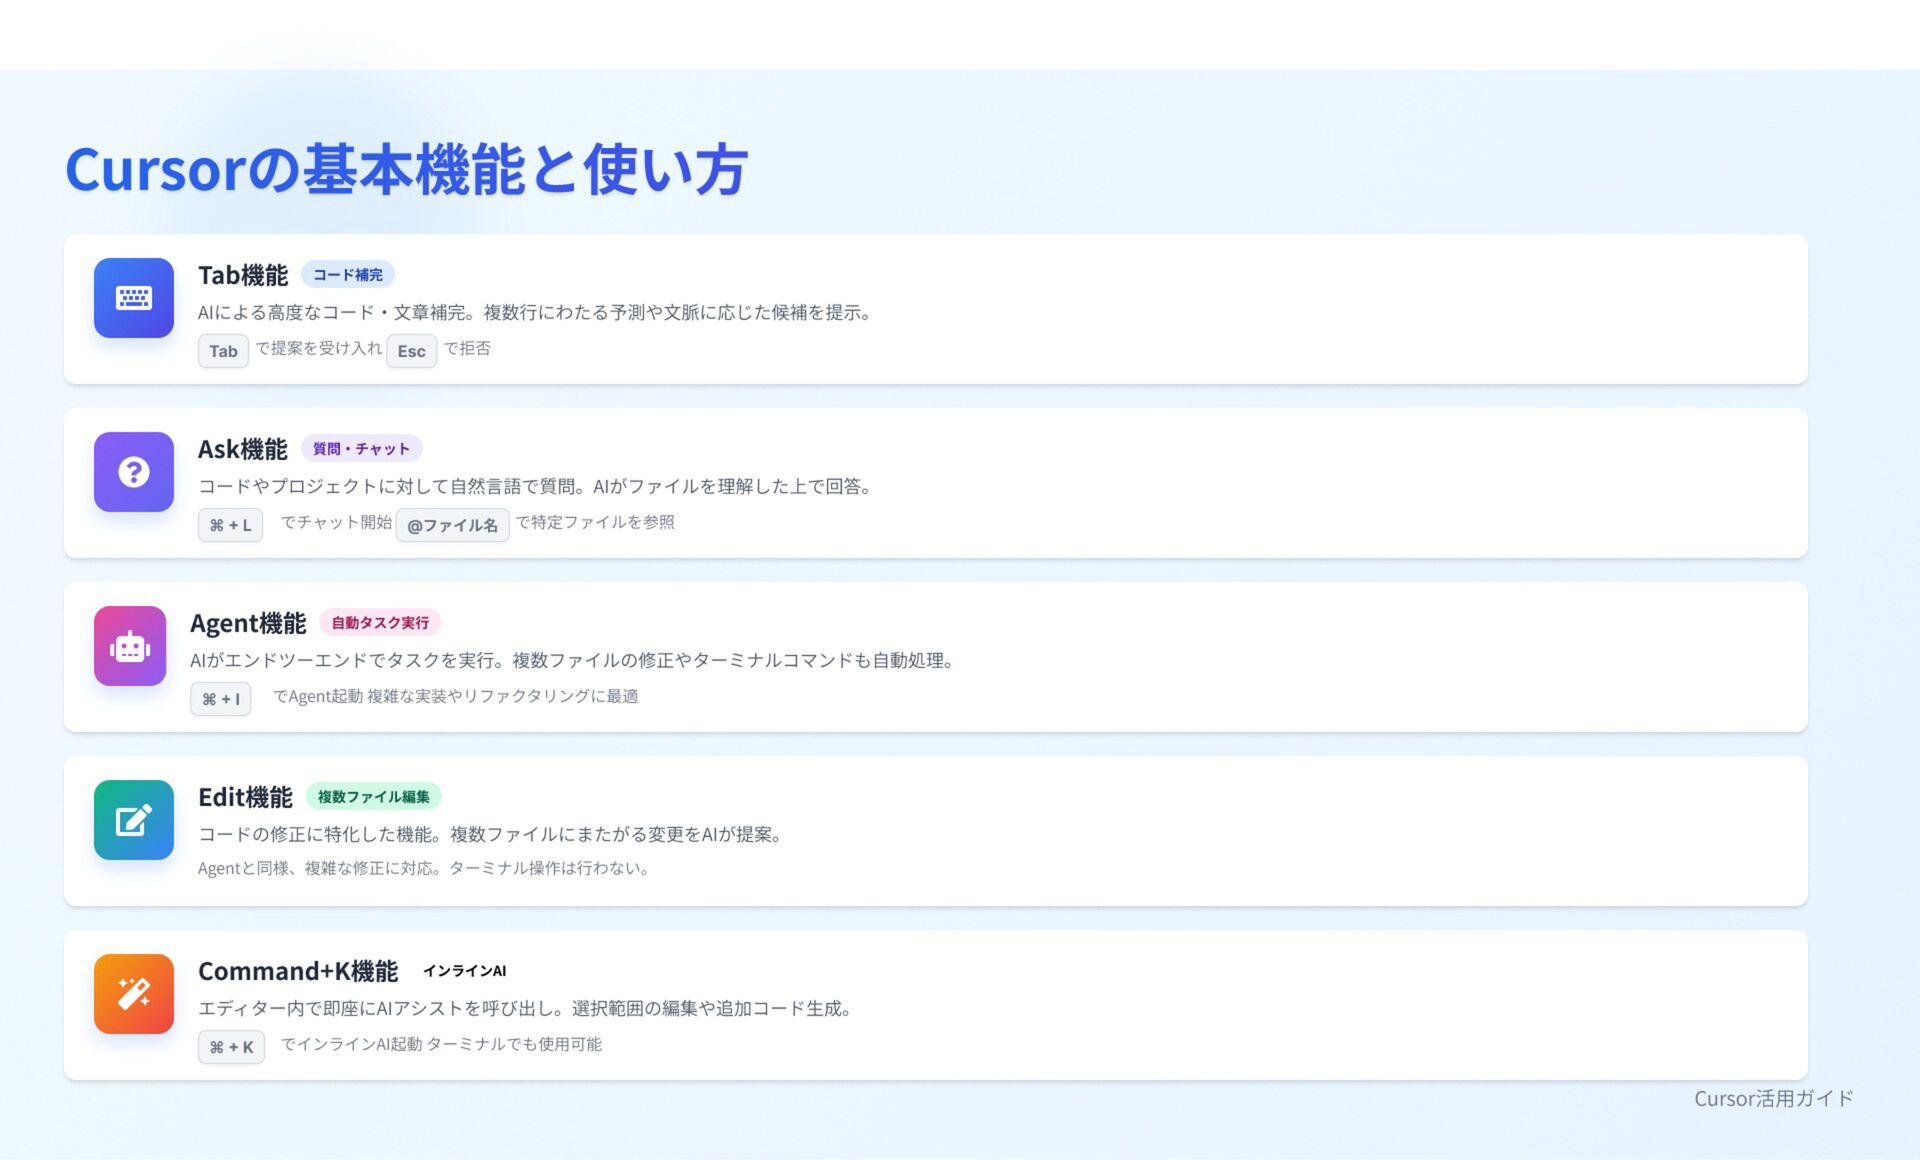1920x1160 pixels.
Task: Click the Tab機能 heading
Action: tap(243, 275)
